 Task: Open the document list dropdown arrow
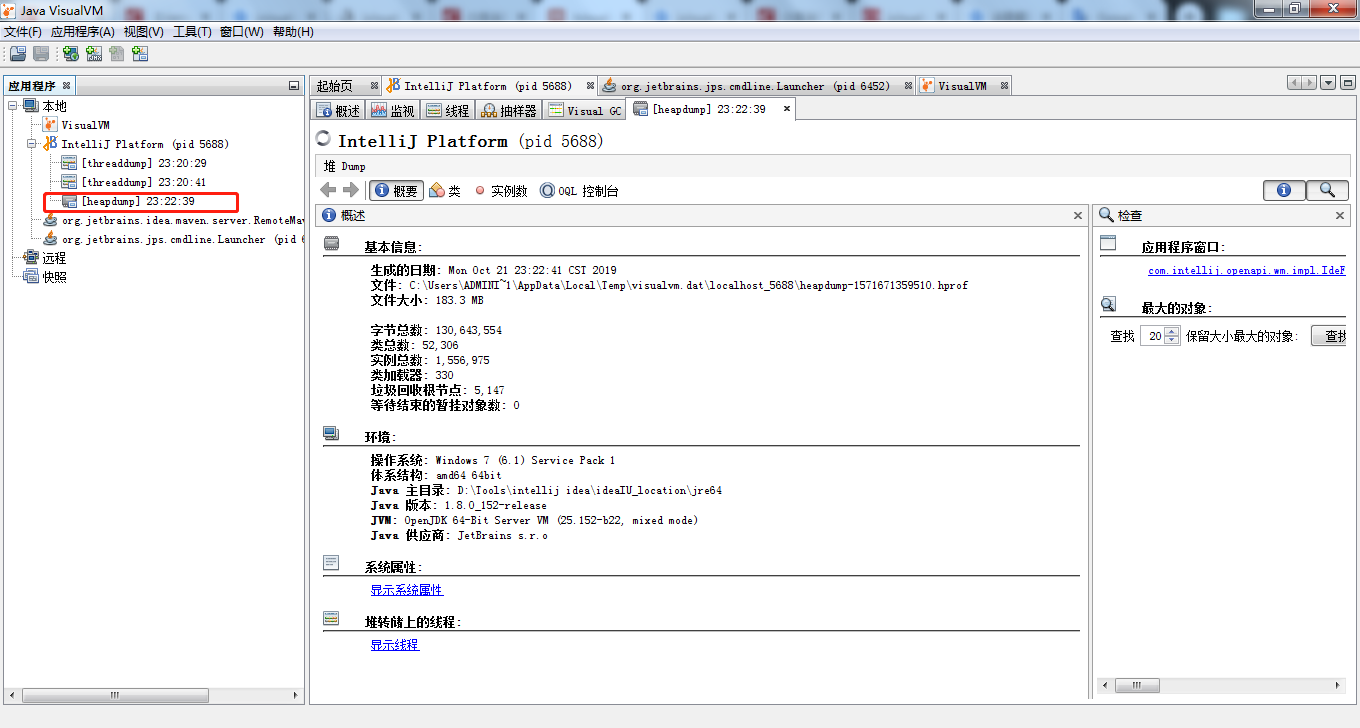coord(1328,83)
